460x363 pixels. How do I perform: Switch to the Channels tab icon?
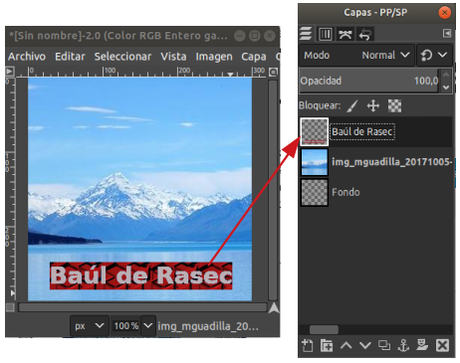coord(325,34)
